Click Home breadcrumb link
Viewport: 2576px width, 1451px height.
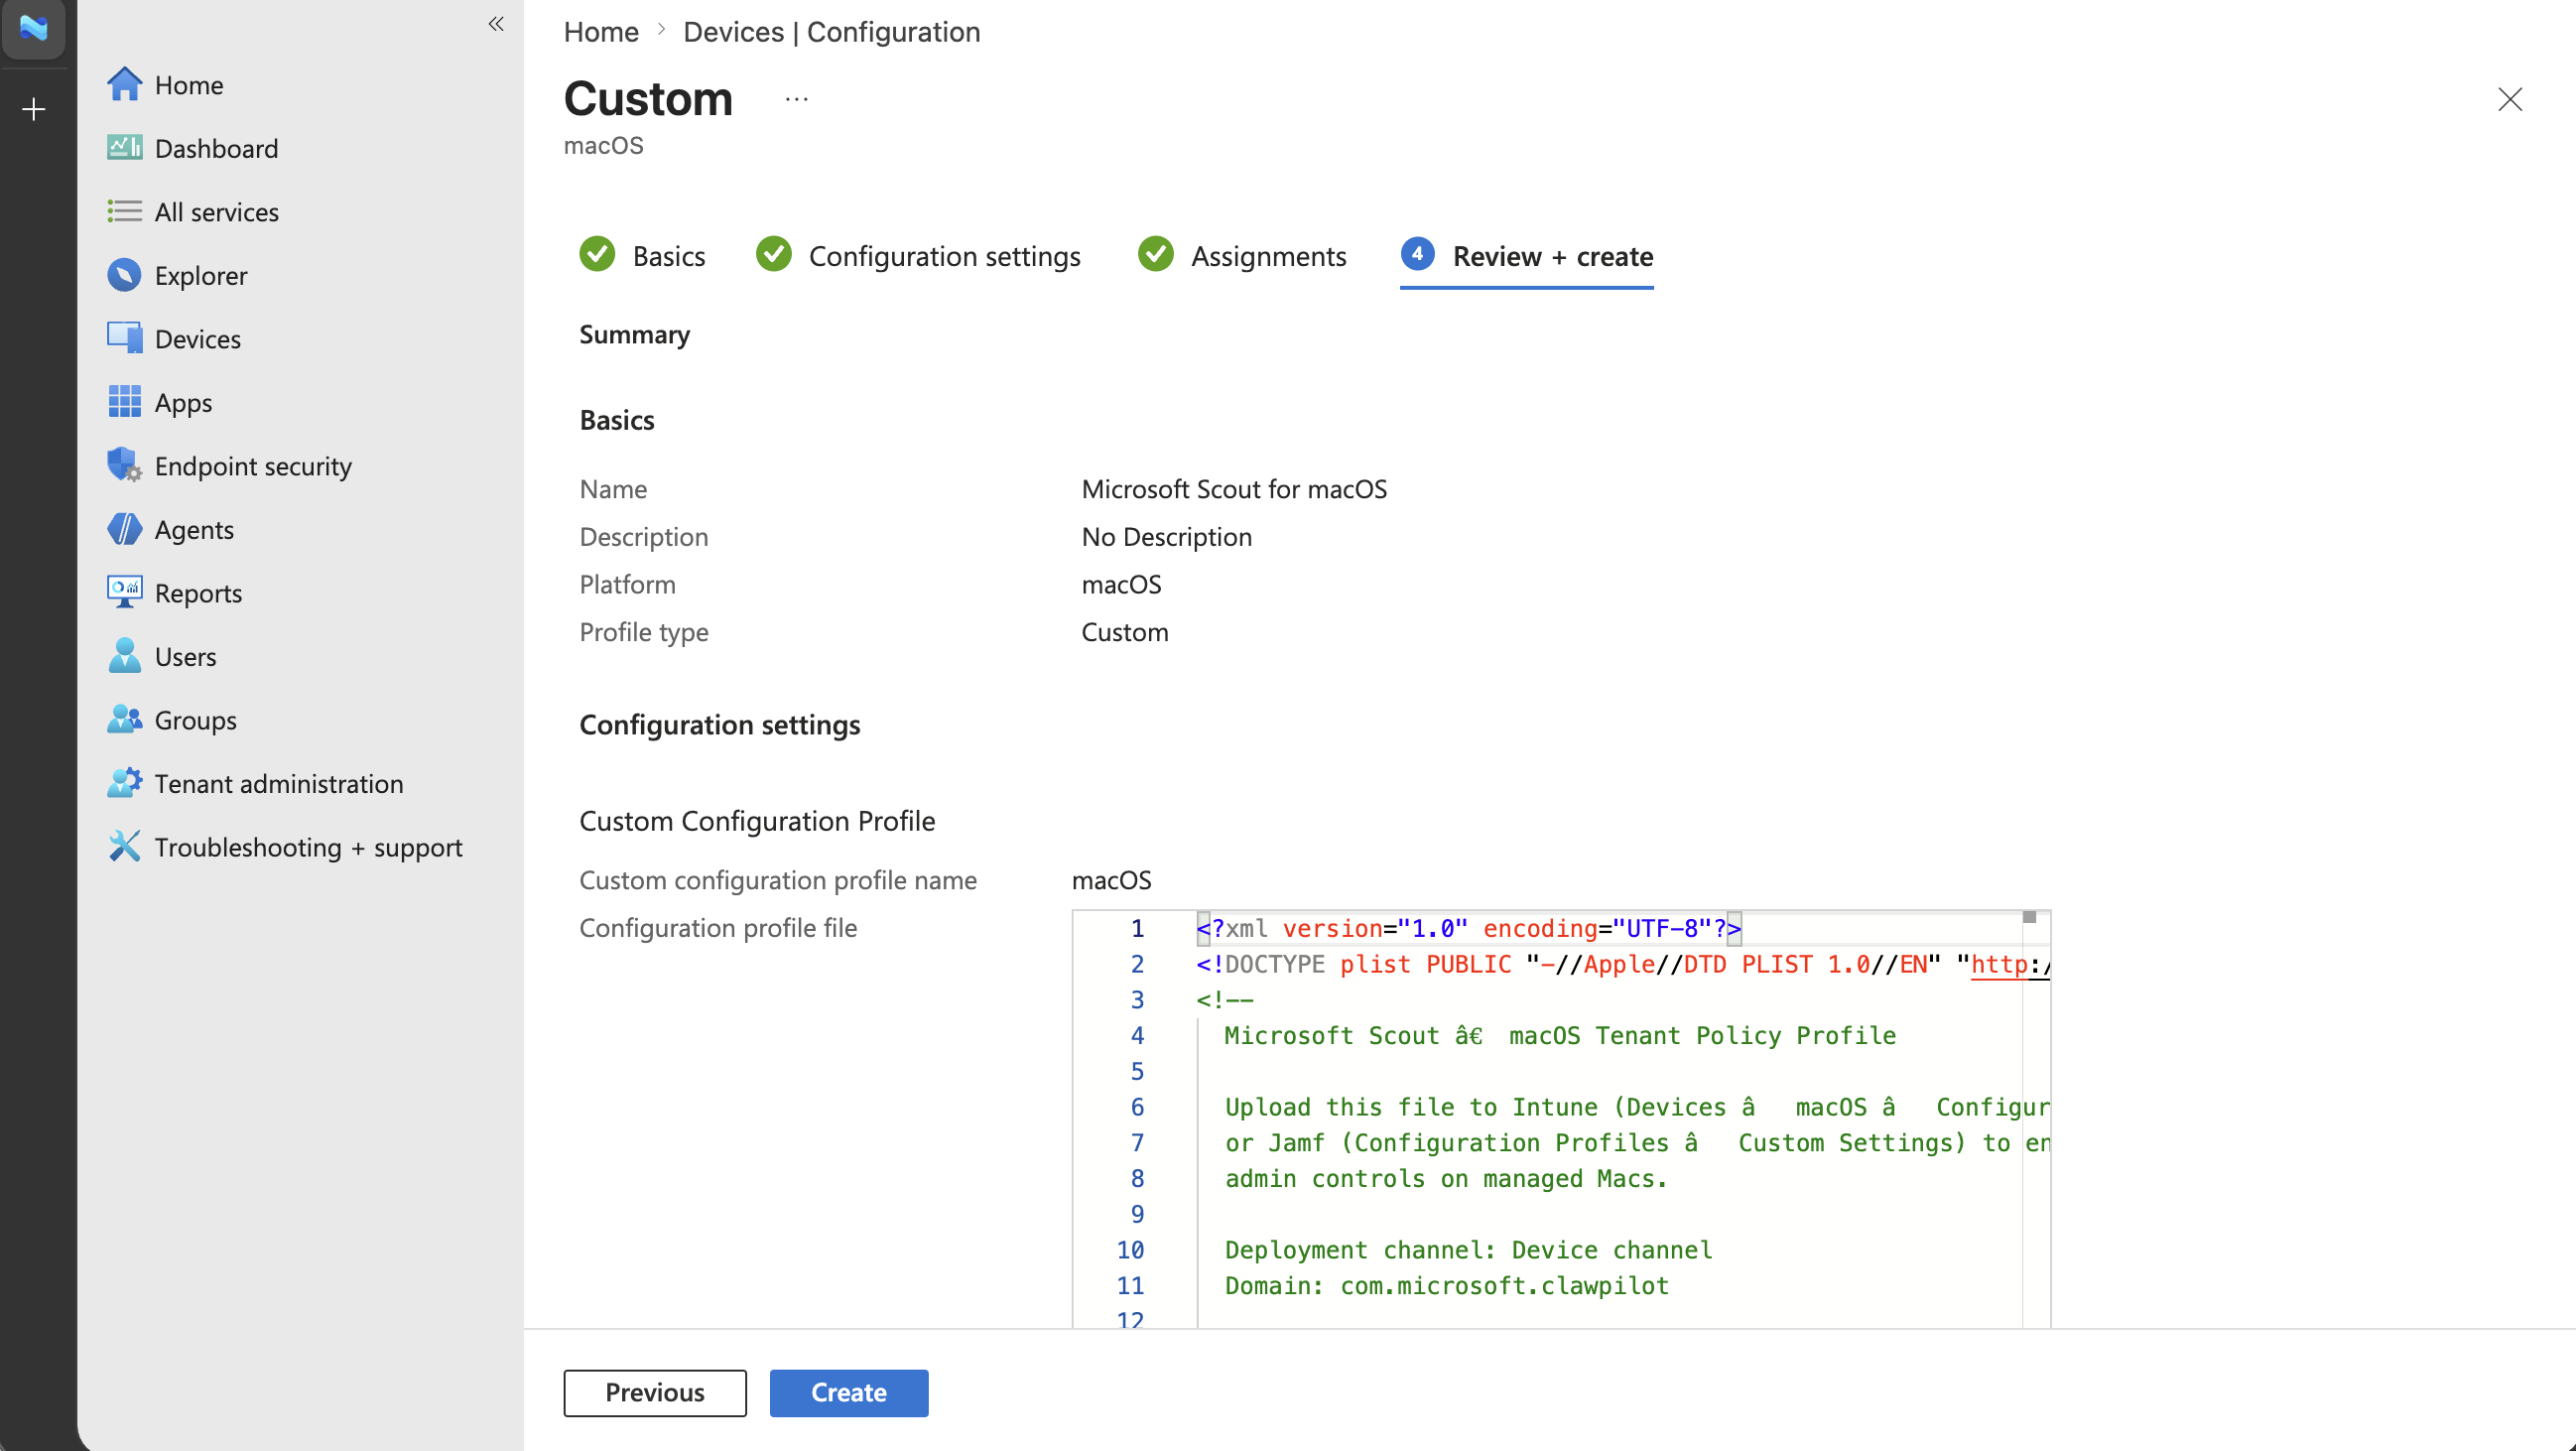click(x=600, y=32)
